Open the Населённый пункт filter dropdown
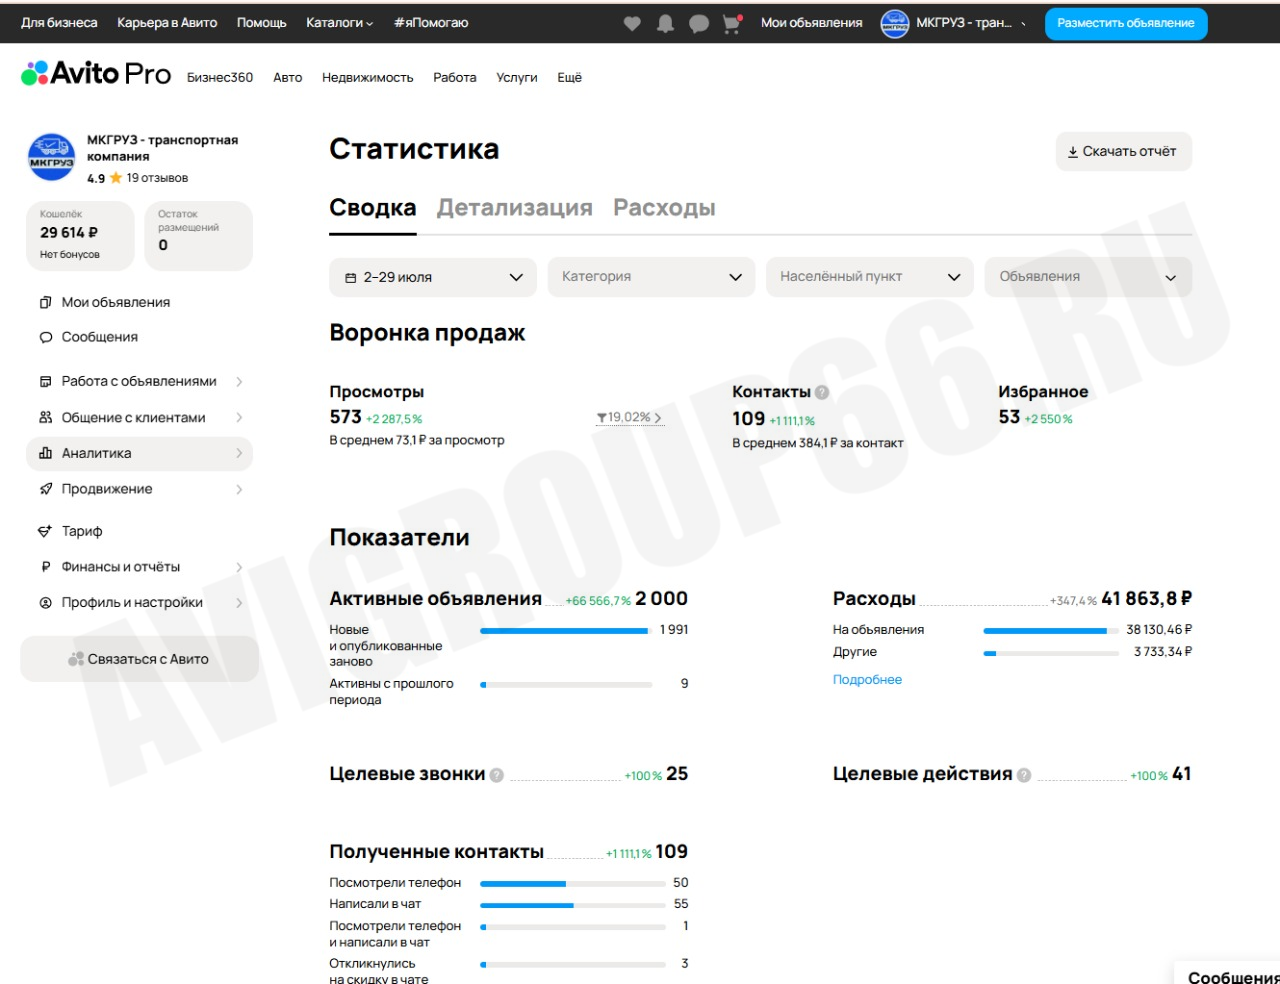This screenshot has height=984, width=1280. [x=870, y=277]
